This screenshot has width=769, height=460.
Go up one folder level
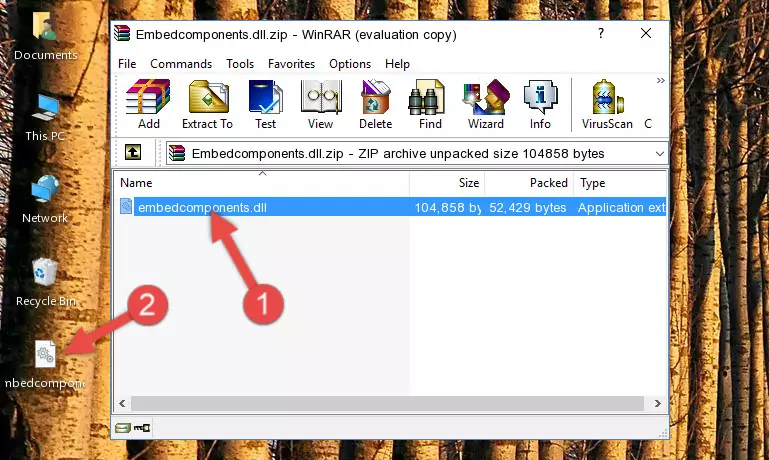click(x=133, y=153)
